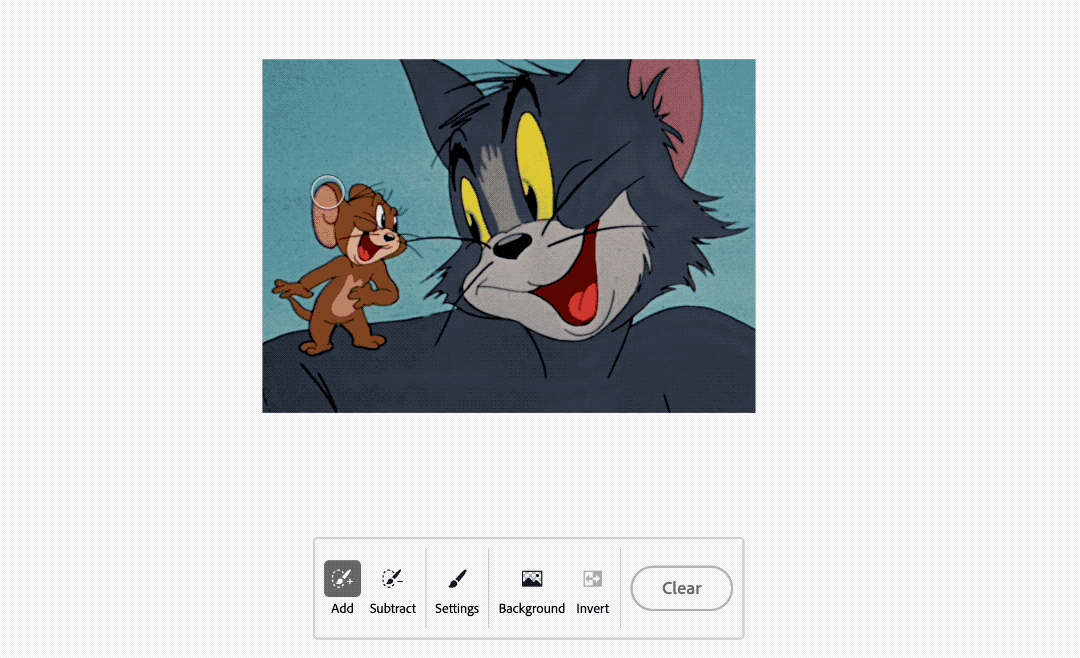Click the "Invert" text label
Image resolution: width=1080 pixels, height=658 pixels.
coord(593,608)
